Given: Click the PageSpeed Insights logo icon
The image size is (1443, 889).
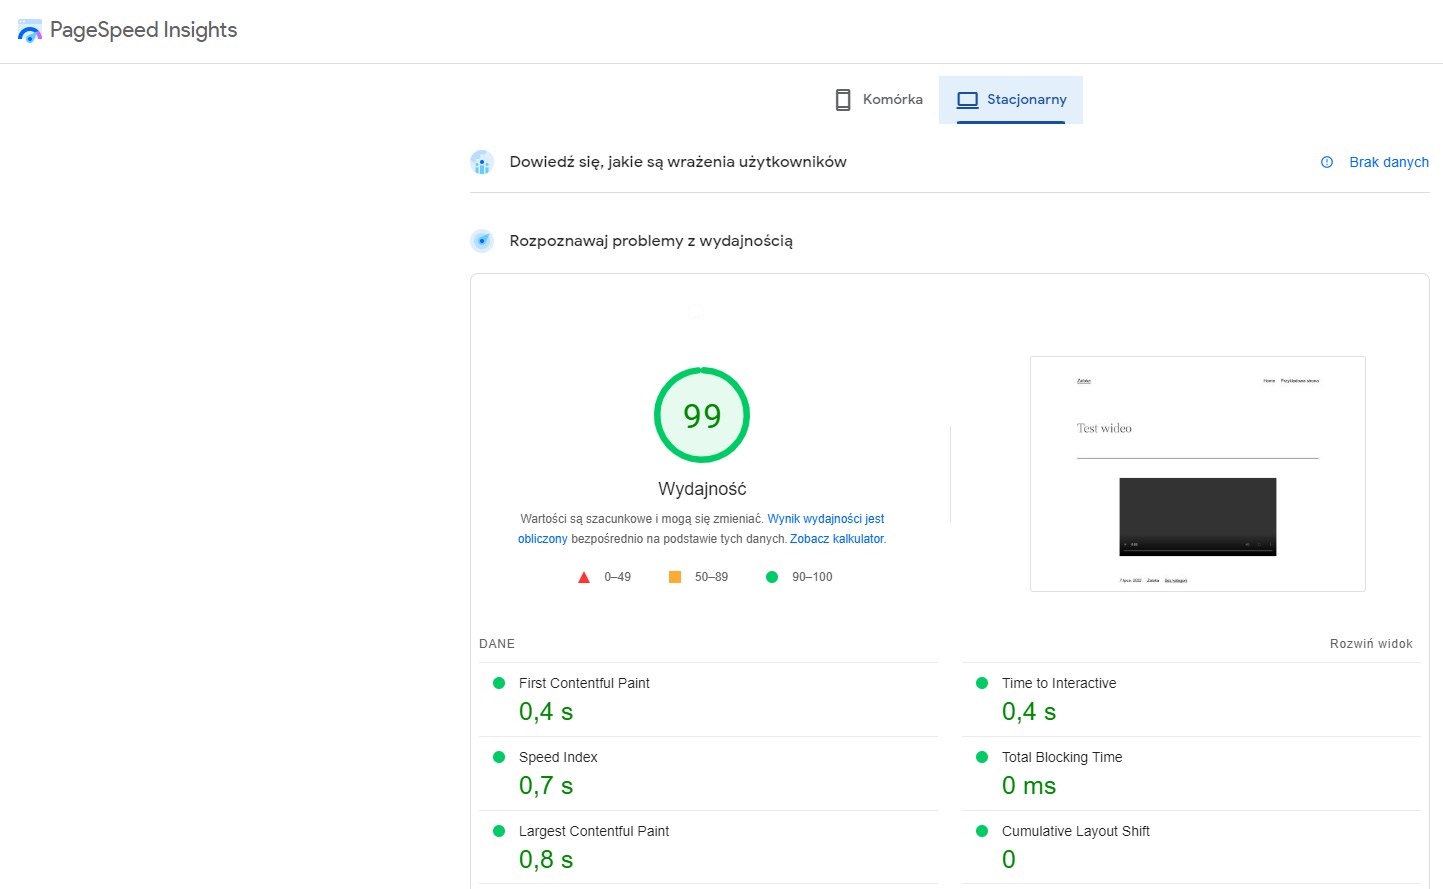Looking at the screenshot, I should 30,31.
